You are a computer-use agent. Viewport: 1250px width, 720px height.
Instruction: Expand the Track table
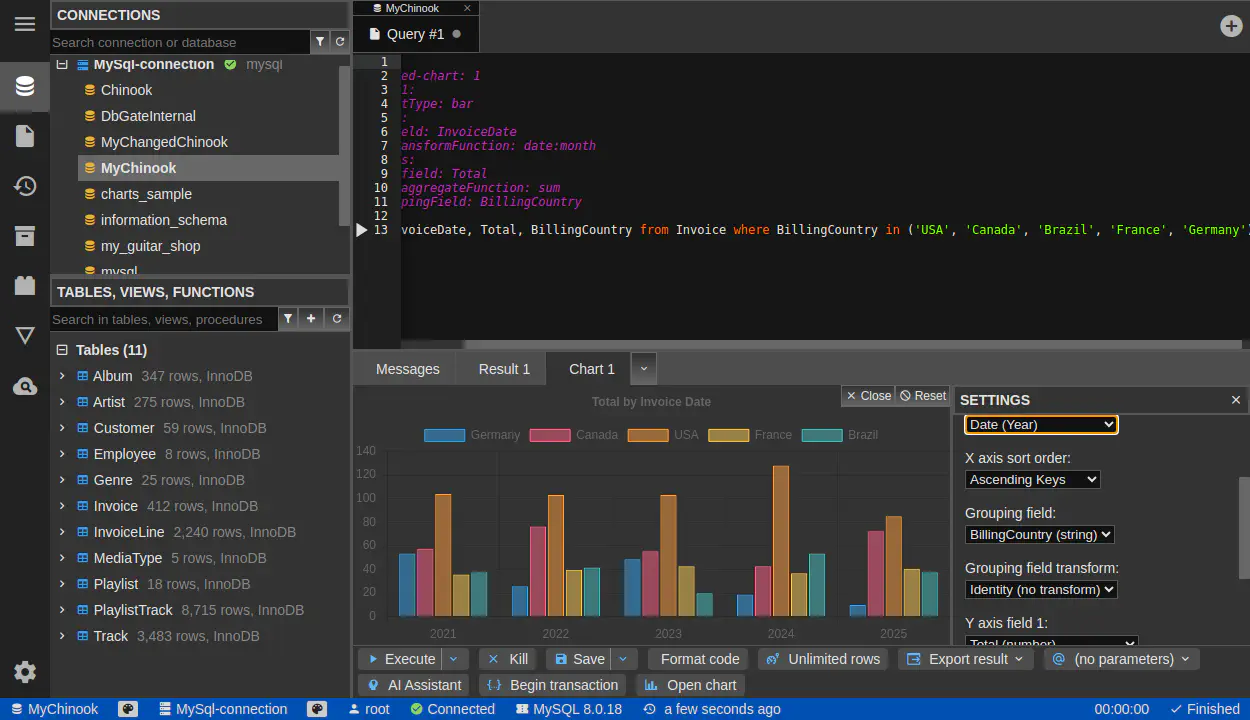point(62,636)
